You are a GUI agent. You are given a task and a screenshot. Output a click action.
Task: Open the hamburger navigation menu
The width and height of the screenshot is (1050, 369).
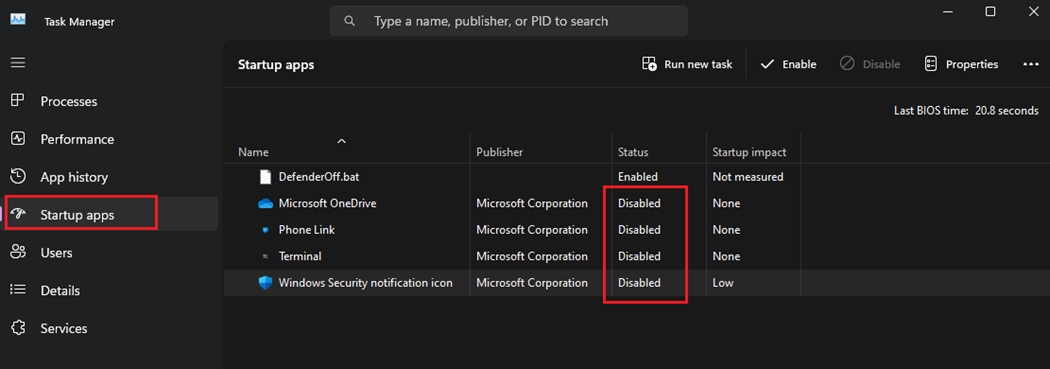point(18,62)
